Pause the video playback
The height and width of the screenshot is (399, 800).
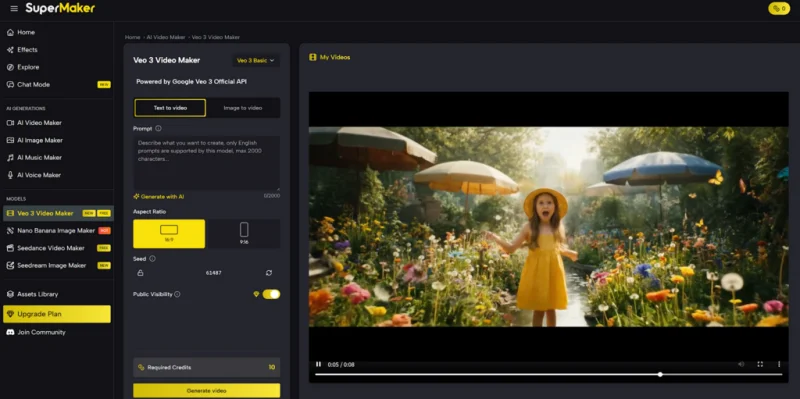tap(318, 364)
